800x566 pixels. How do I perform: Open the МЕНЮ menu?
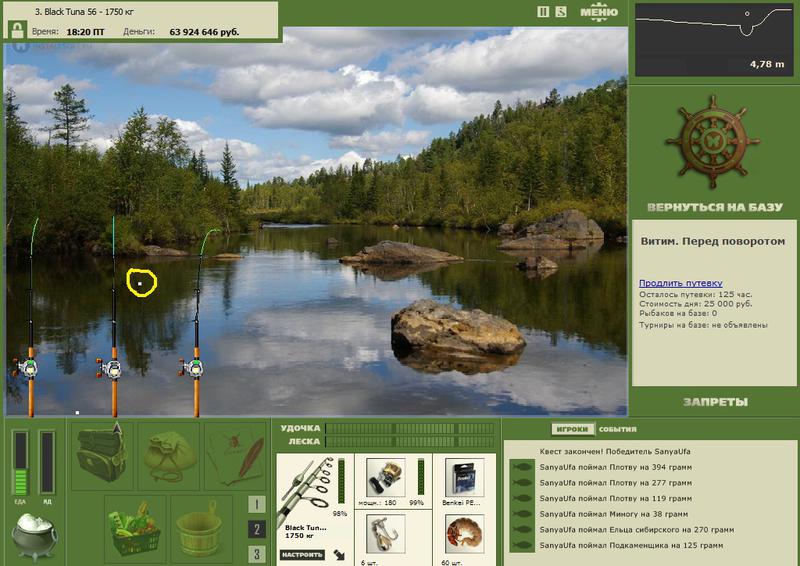pos(599,12)
